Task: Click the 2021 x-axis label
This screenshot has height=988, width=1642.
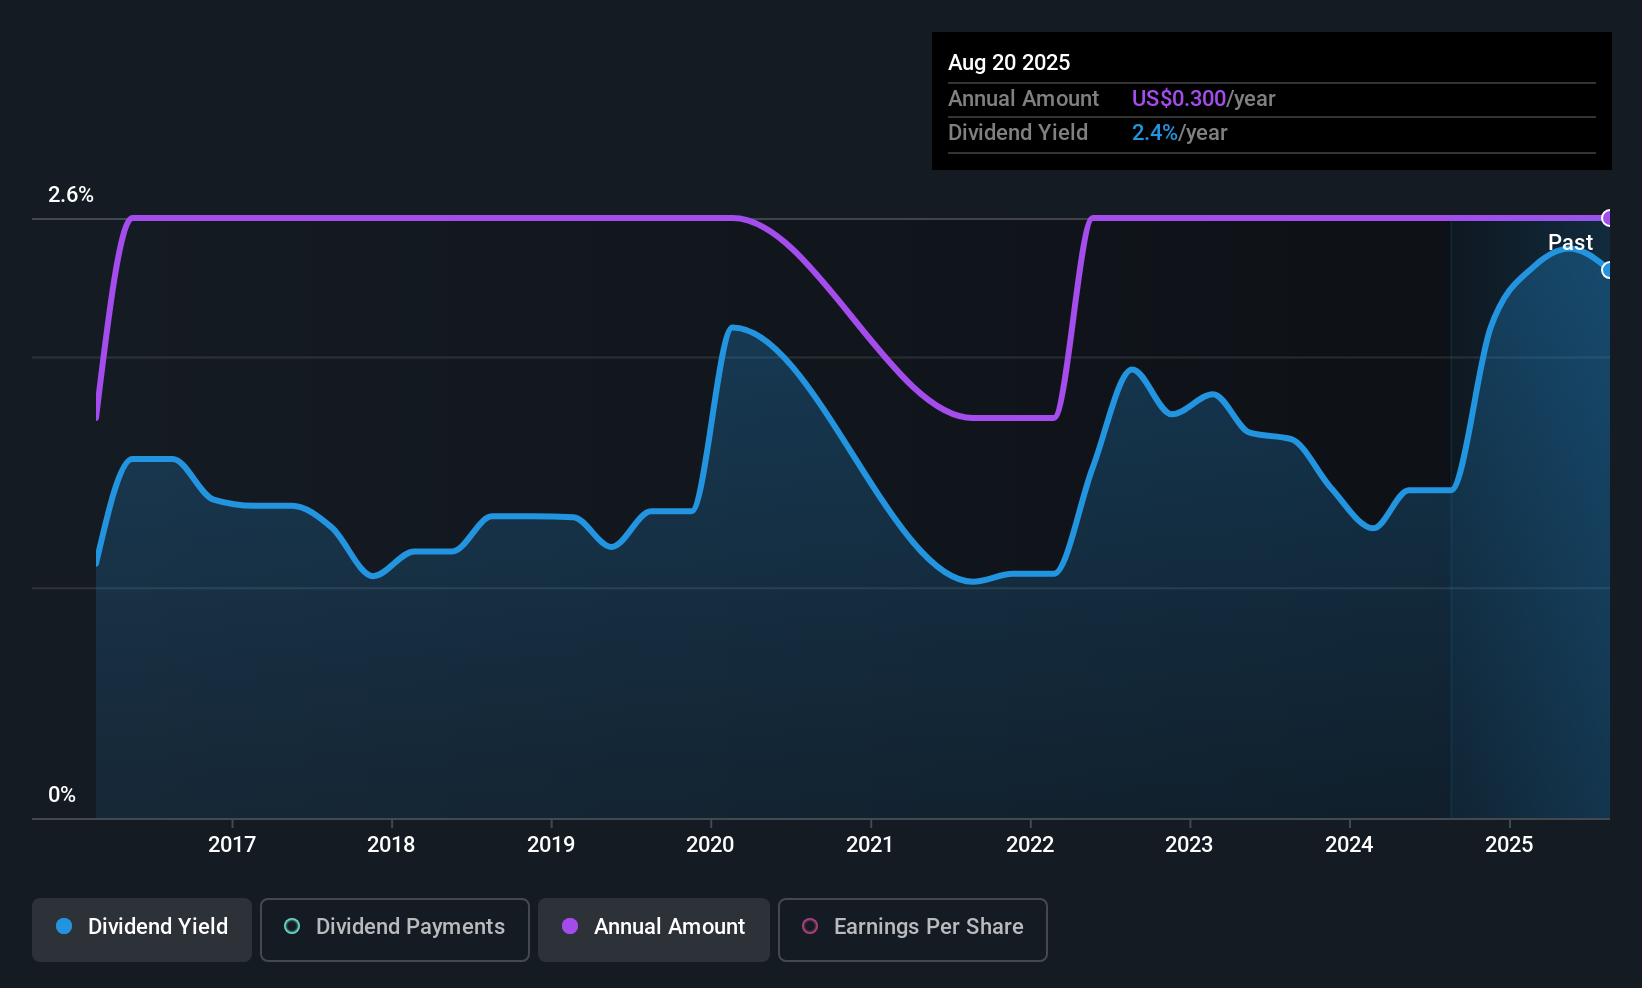Action: (870, 845)
